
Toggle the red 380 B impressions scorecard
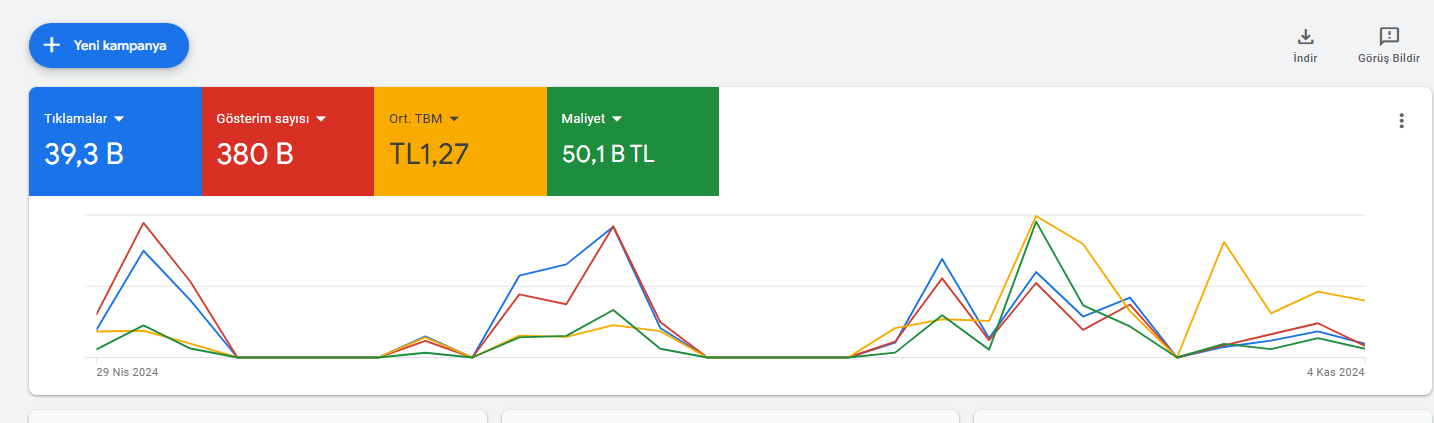tap(288, 141)
